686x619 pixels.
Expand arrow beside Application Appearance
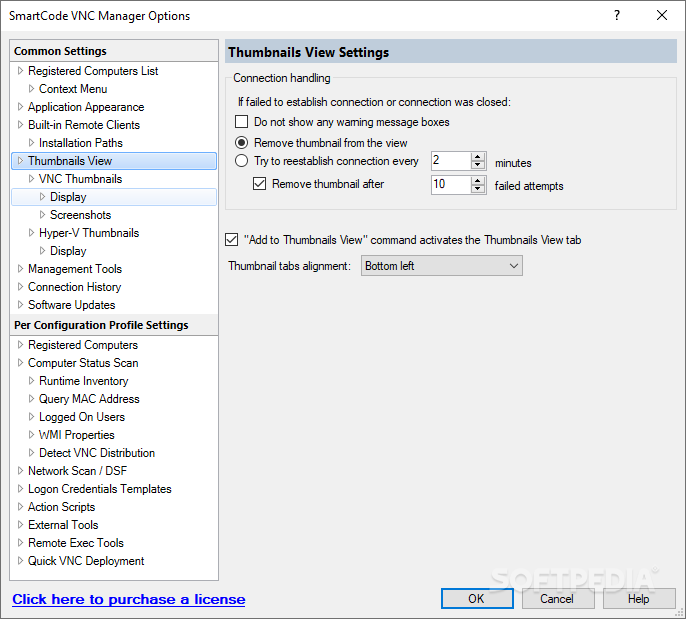tap(20, 106)
